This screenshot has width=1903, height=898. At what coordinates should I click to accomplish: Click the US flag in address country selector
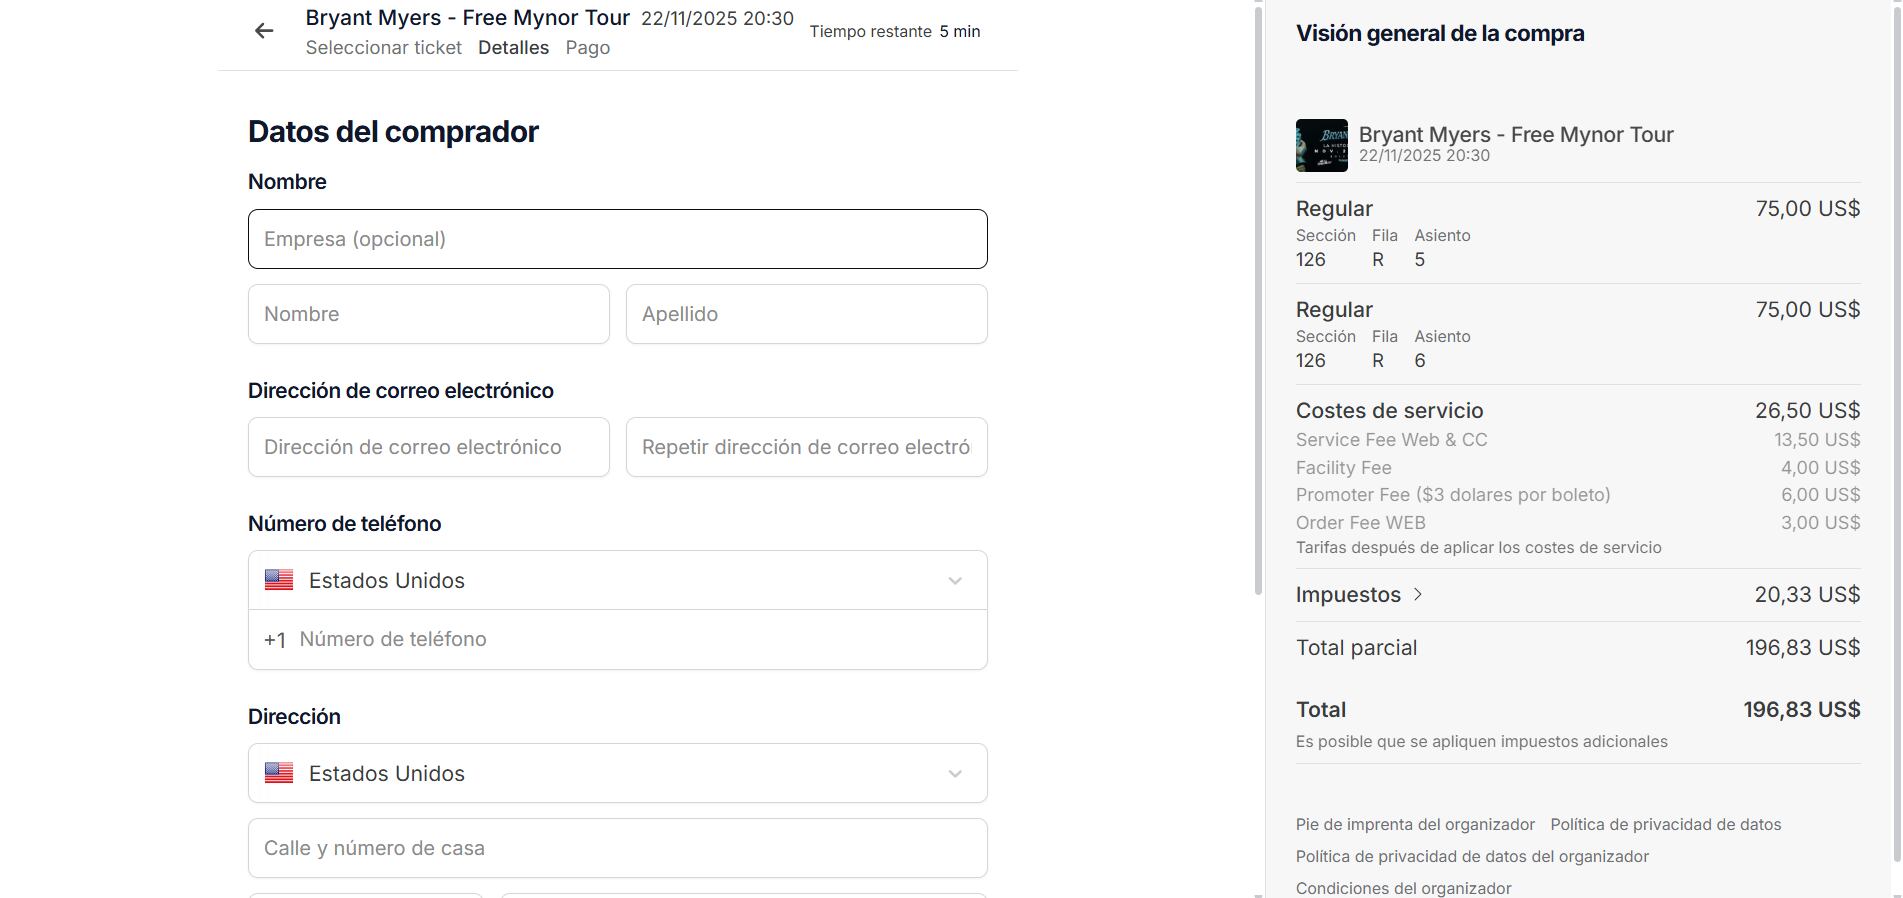(279, 773)
